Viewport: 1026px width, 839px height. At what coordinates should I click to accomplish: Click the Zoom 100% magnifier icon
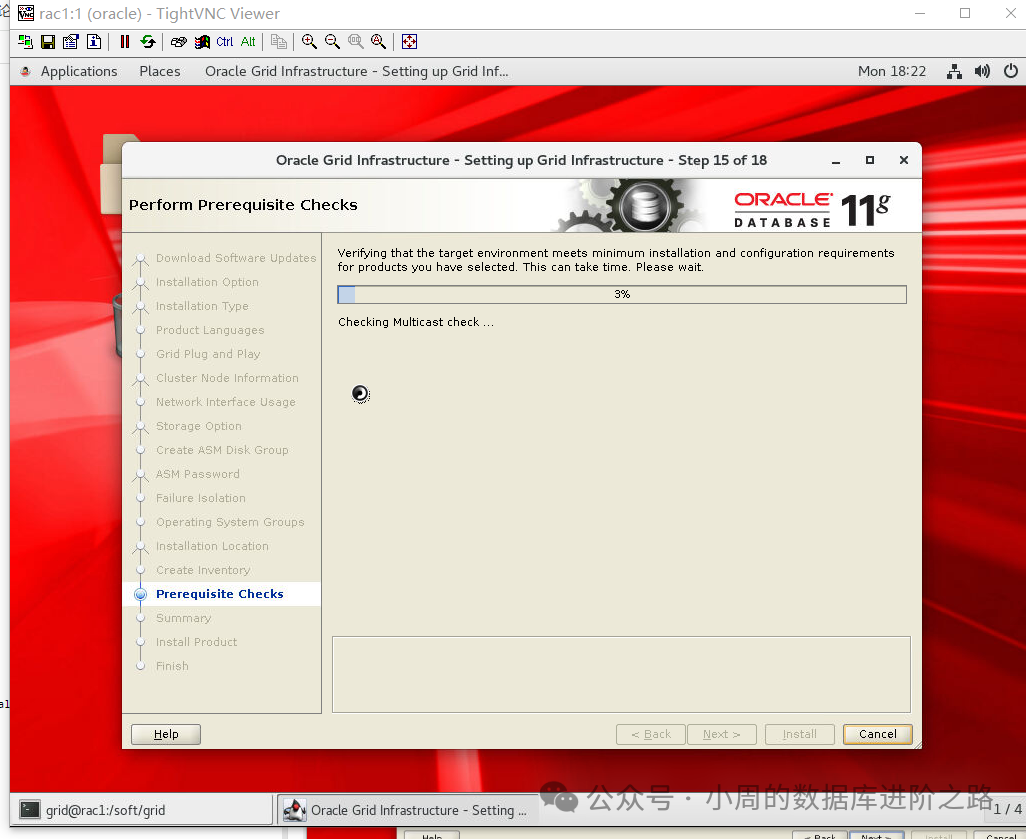(355, 42)
